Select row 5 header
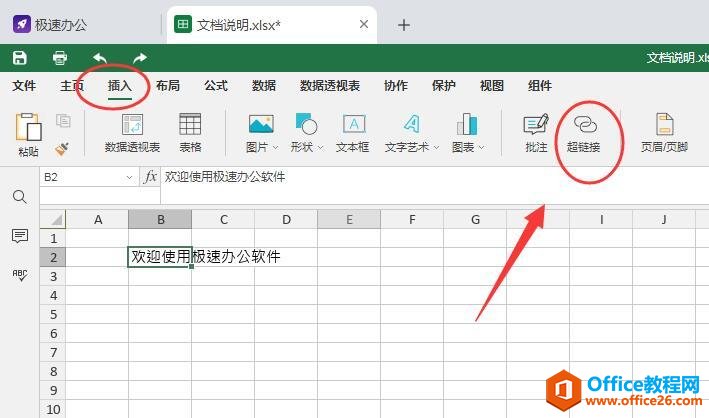This screenshot has height=418, width=709. point(53,314)
